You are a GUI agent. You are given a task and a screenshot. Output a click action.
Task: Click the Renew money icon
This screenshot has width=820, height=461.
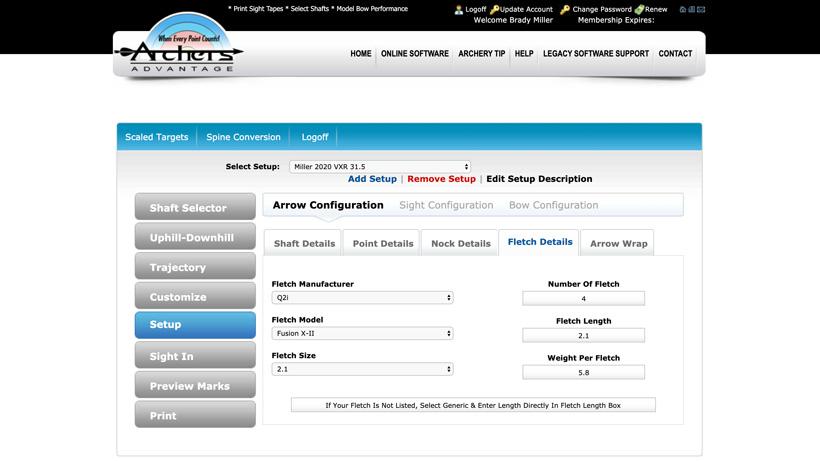coord(639,9)
